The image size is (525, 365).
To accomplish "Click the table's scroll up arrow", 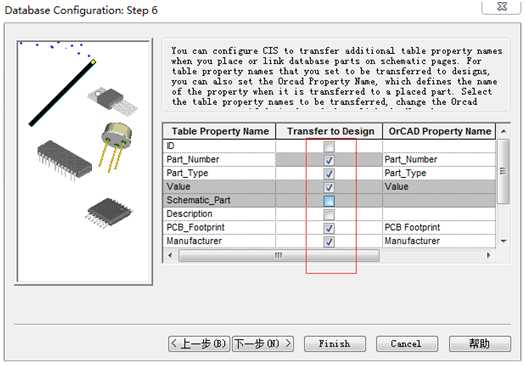I will (x=503, y=131).
